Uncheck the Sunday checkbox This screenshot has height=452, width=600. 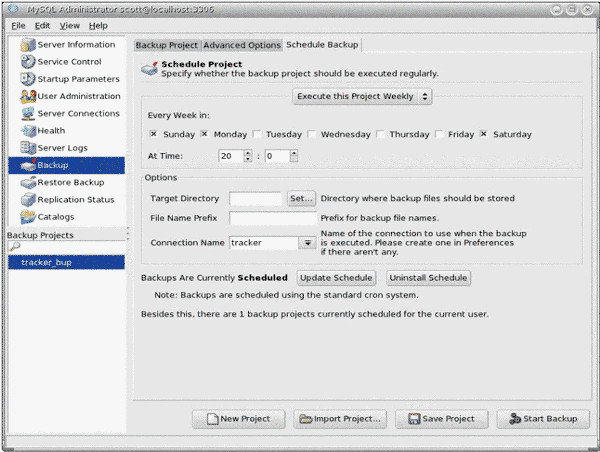pos(153,134)
